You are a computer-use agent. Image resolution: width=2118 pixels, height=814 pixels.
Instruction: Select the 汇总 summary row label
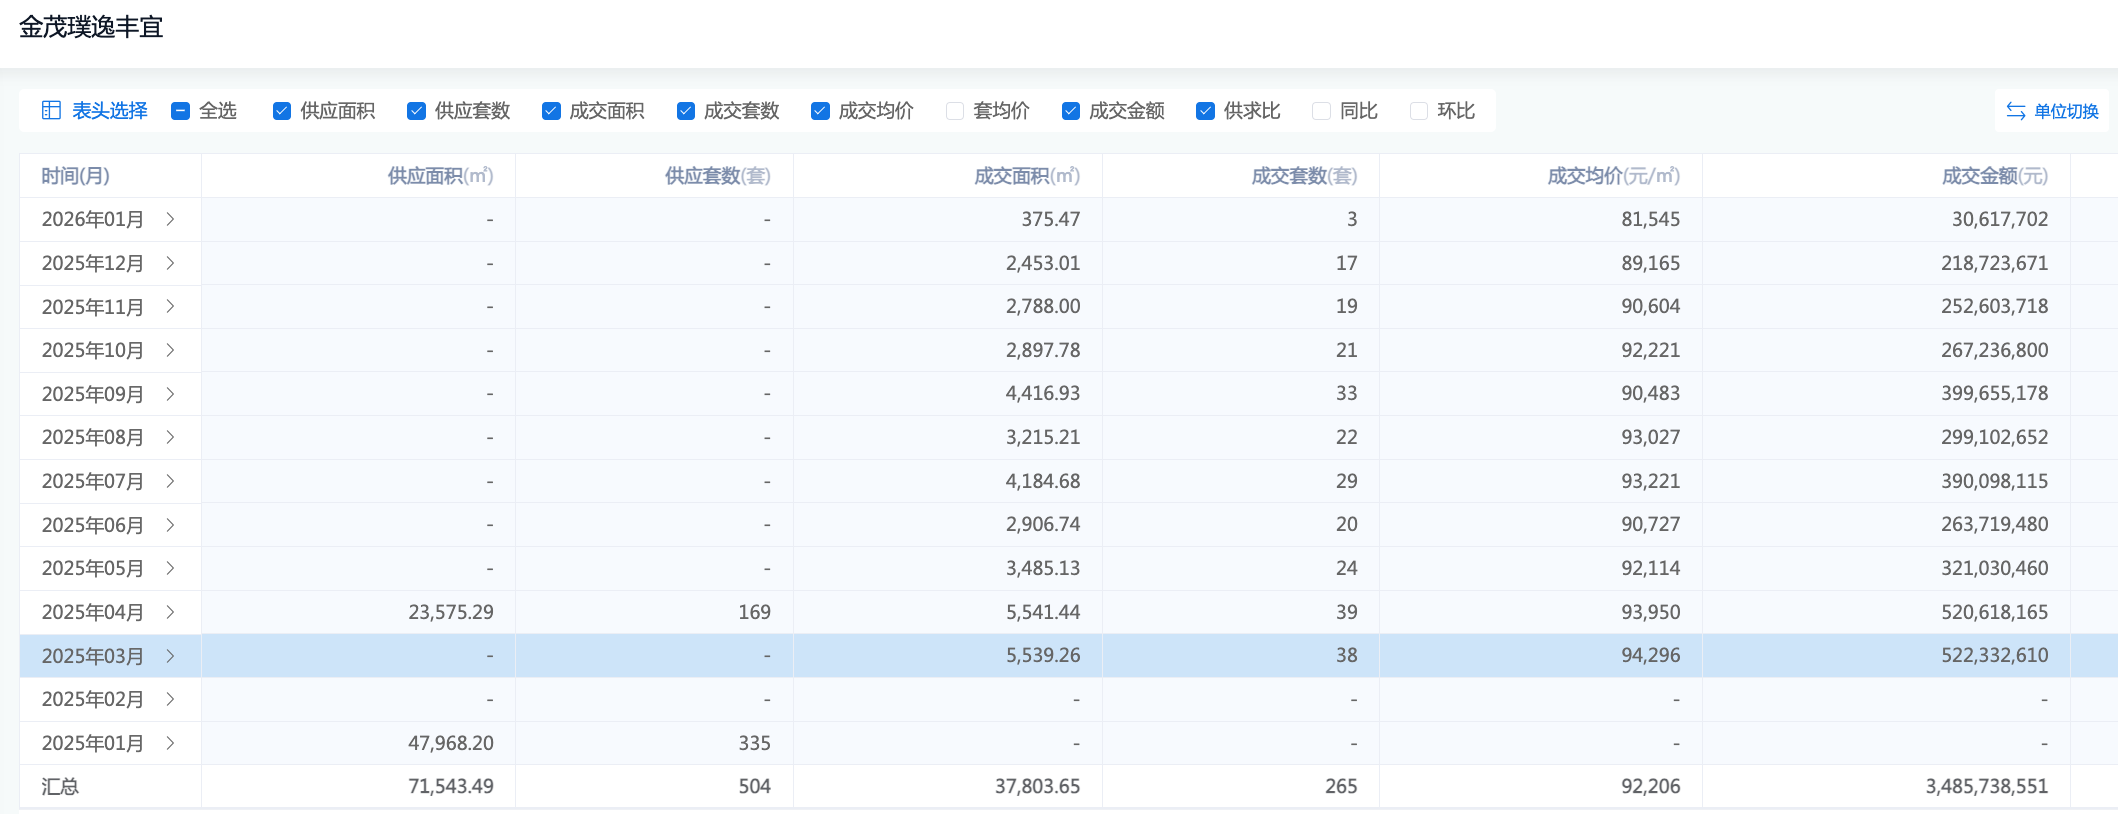tap(60, 787)
